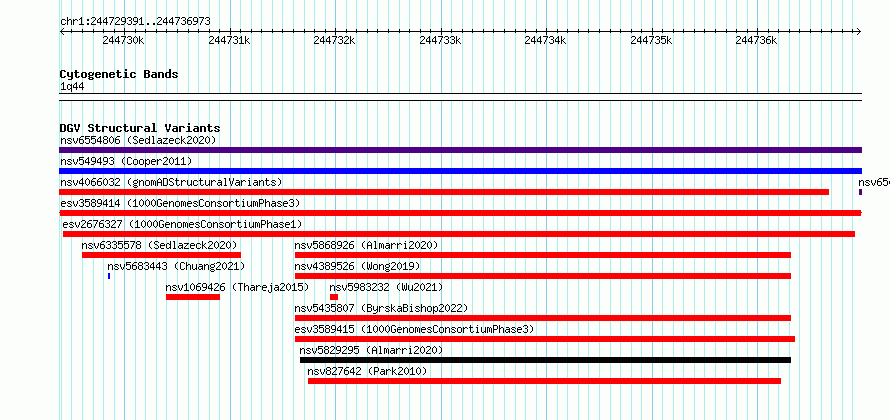The width and height of the screenshot is (890, 420).
Task: Click the 244736k ruler tick label
Action: point(757,40)
